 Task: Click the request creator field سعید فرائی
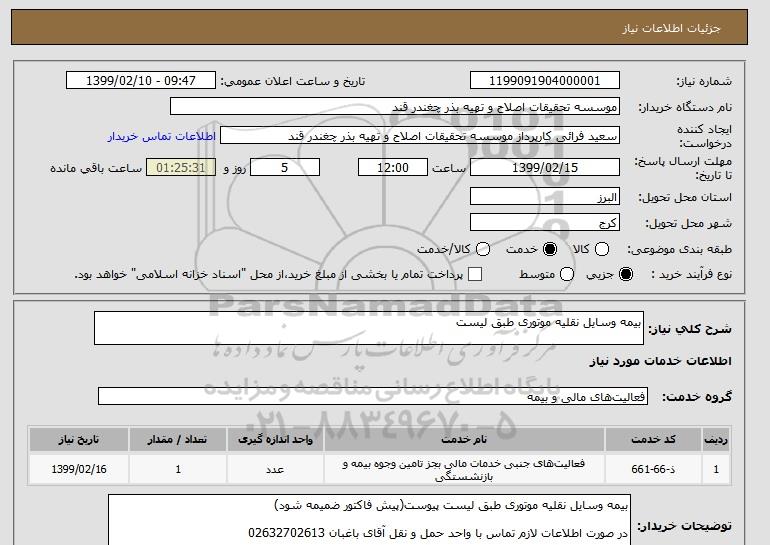pos(420,136)
